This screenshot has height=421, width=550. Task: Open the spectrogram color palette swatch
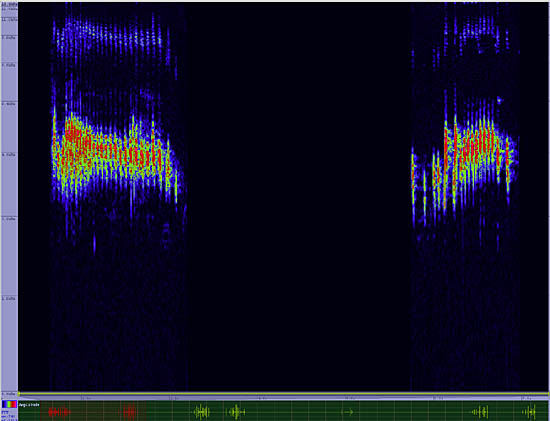(x=9, y=404)
